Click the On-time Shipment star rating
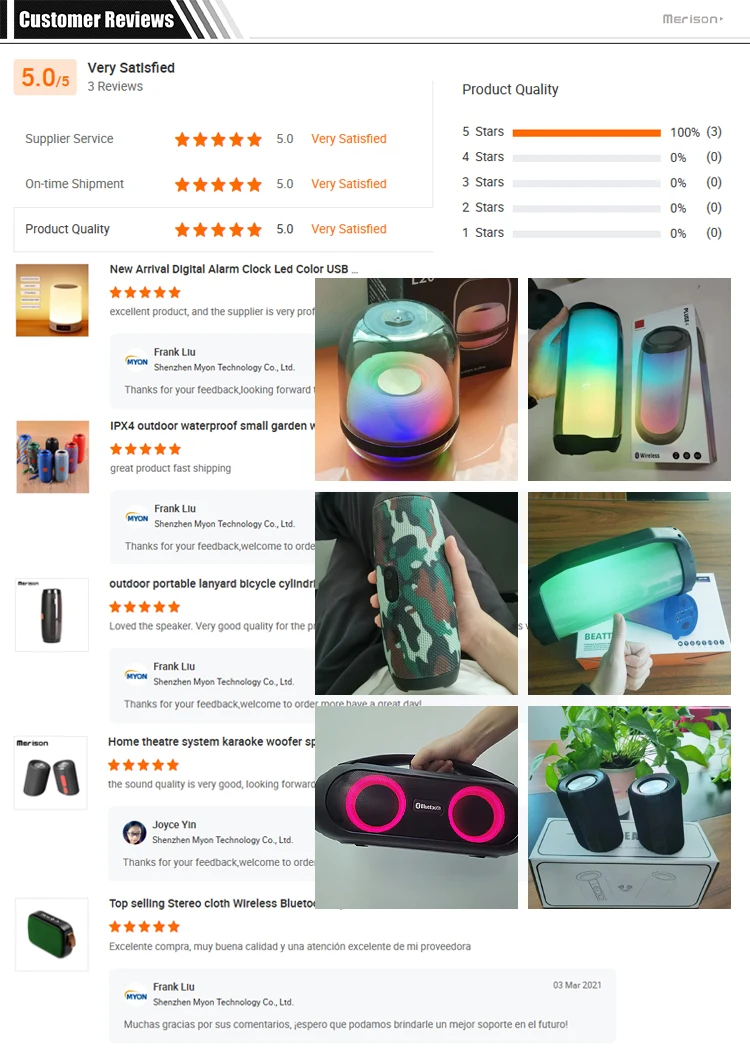This screenshot has width=750, height=1048. click(x=218, y=184)
